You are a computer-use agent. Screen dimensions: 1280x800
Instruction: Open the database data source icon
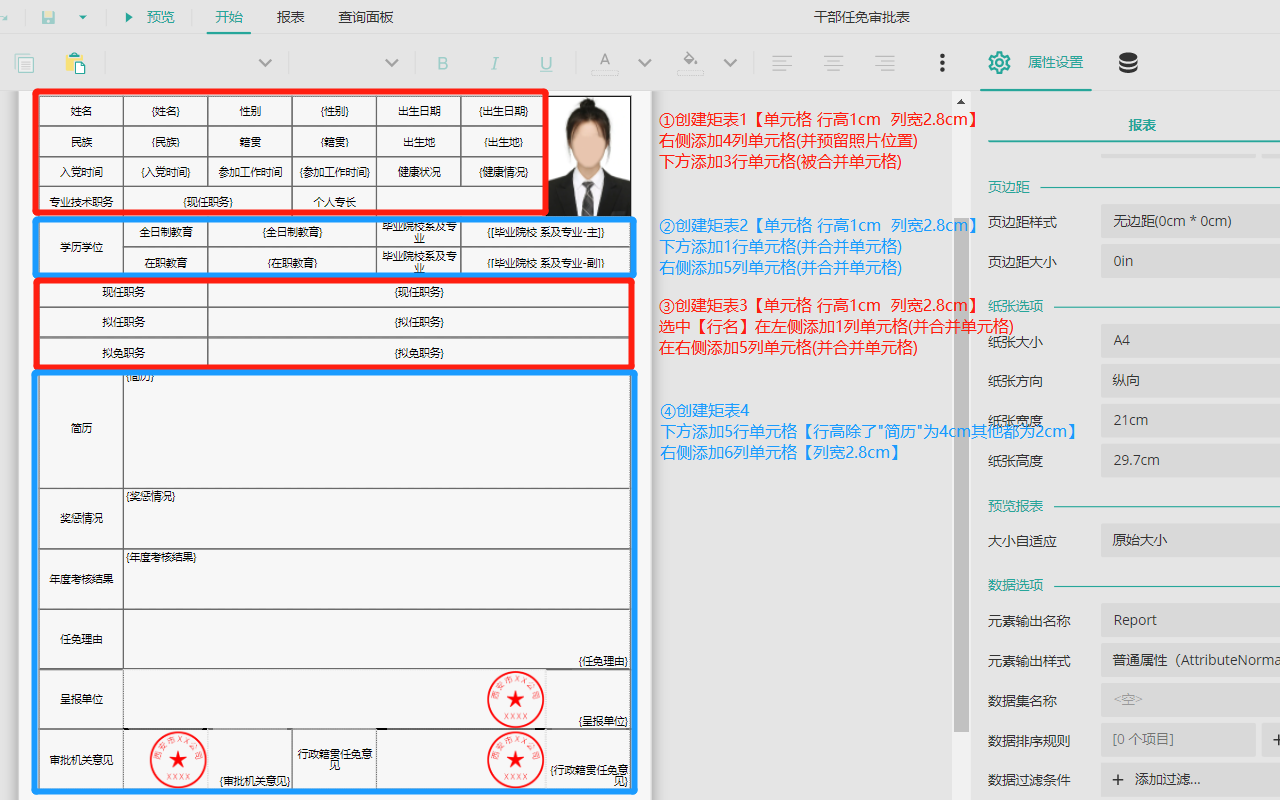(1128, 63)
